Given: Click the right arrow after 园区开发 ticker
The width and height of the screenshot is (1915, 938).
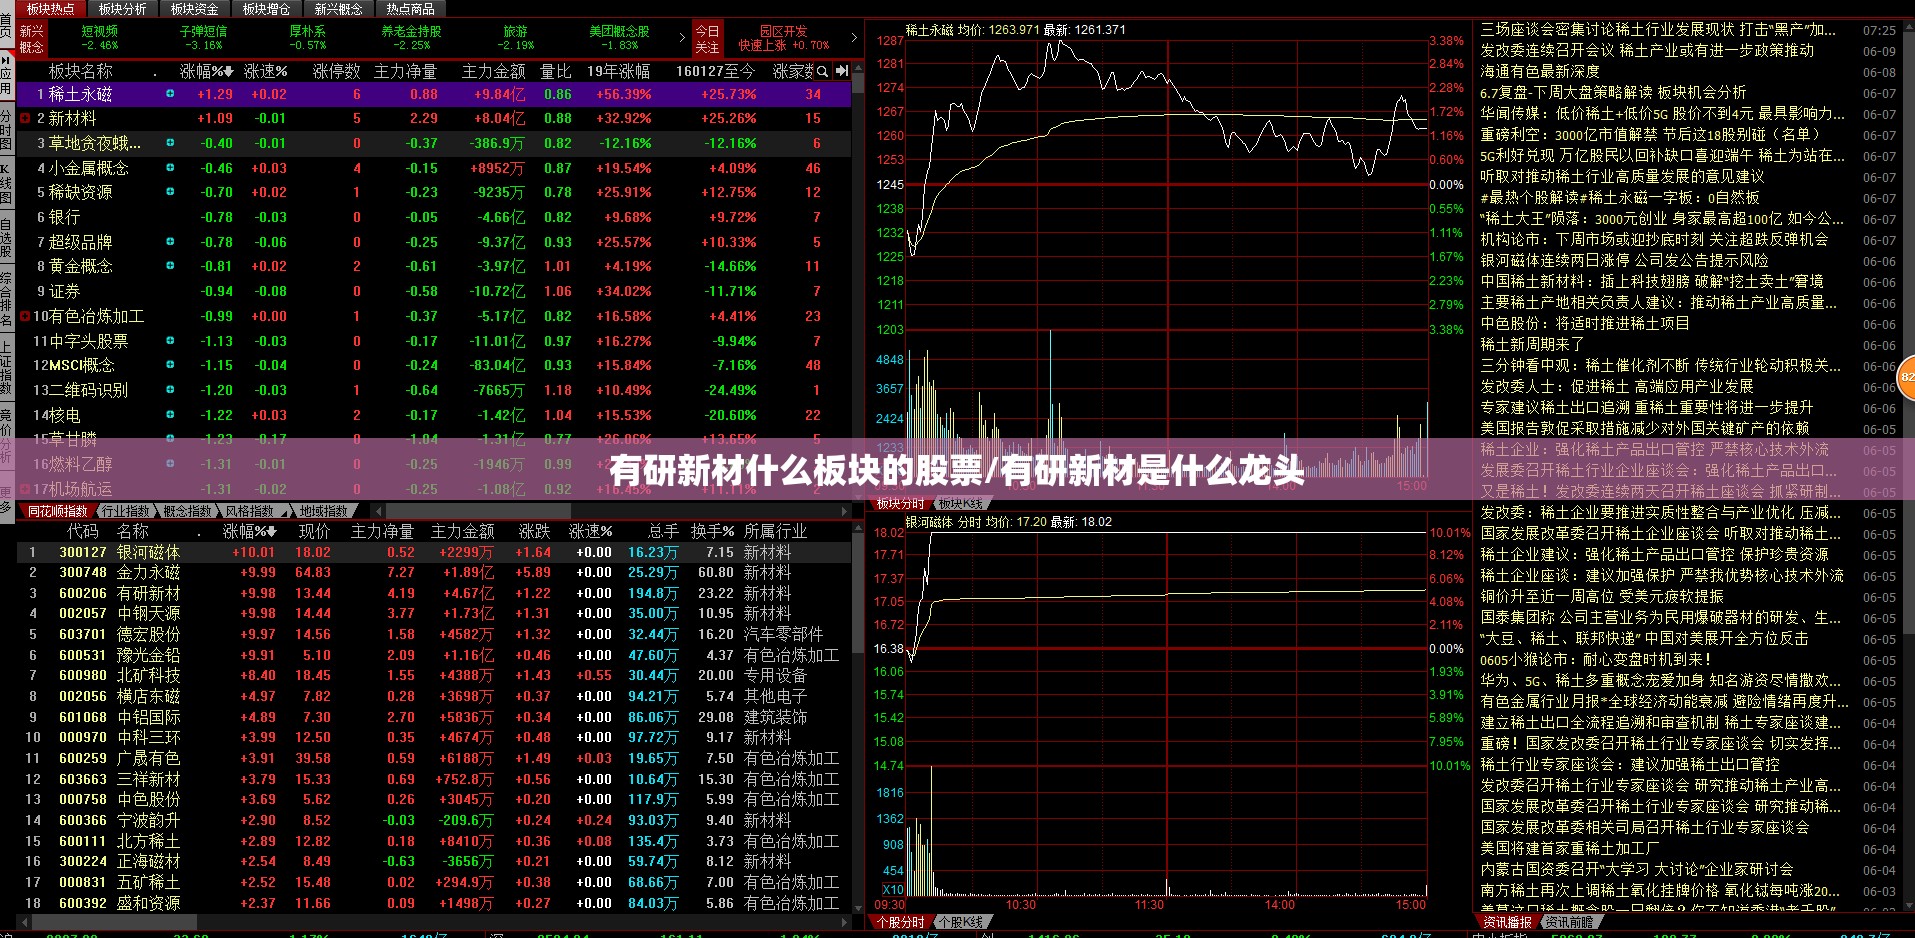Looking at the screenshot, I should [x=853, y=38].
